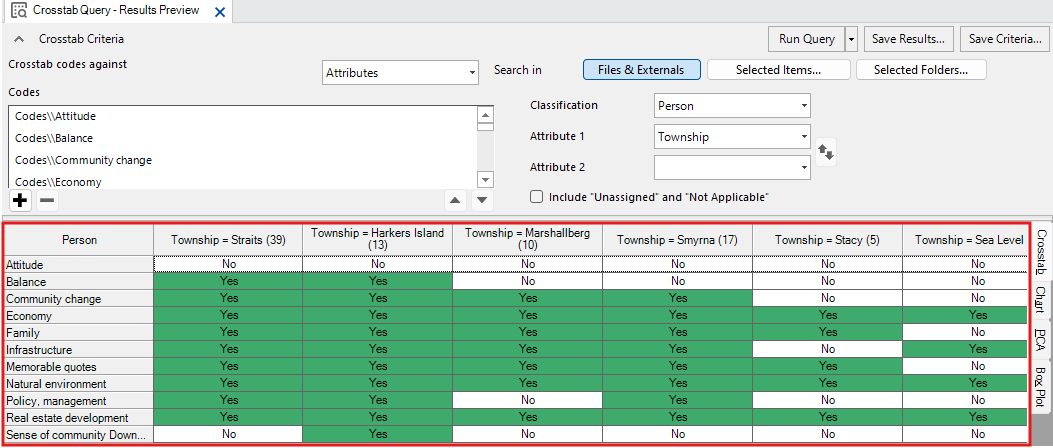Click the Run Query button
This screenshot has height=448, width=1053.
(807, 39)
